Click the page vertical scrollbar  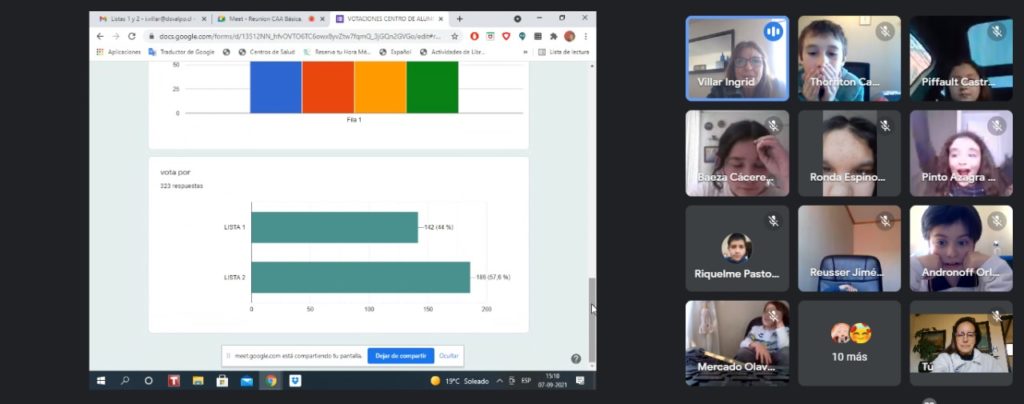[590, 300]
